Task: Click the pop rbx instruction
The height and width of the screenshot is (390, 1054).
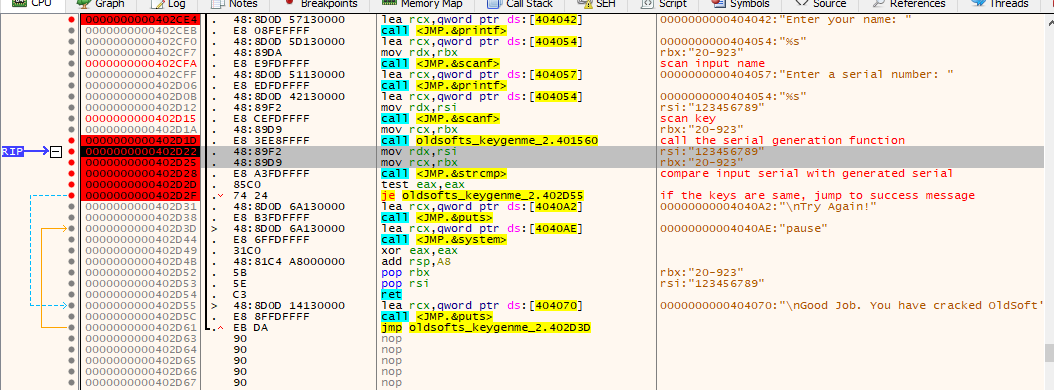Action: [x=404, y=273]
